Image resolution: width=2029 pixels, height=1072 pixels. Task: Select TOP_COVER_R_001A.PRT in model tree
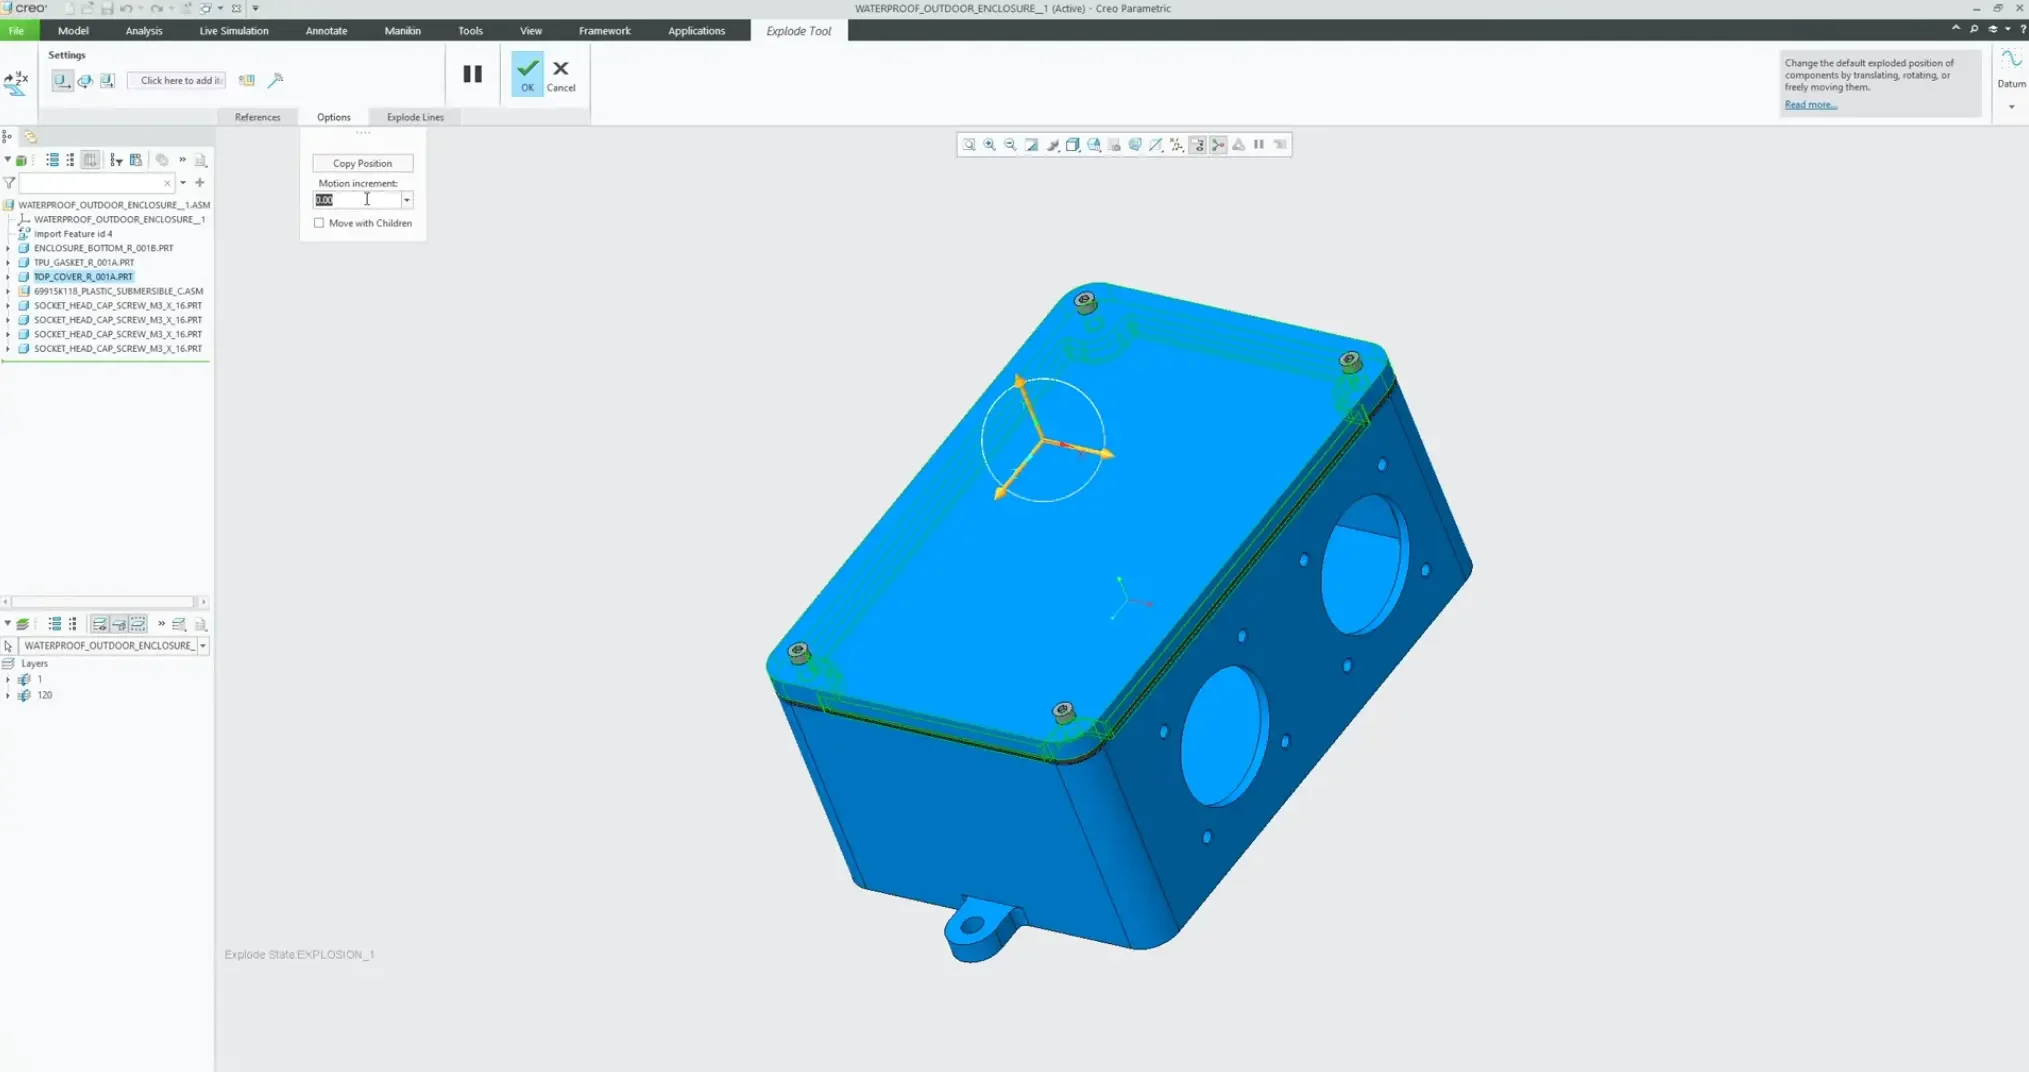(x=83, y=277)
